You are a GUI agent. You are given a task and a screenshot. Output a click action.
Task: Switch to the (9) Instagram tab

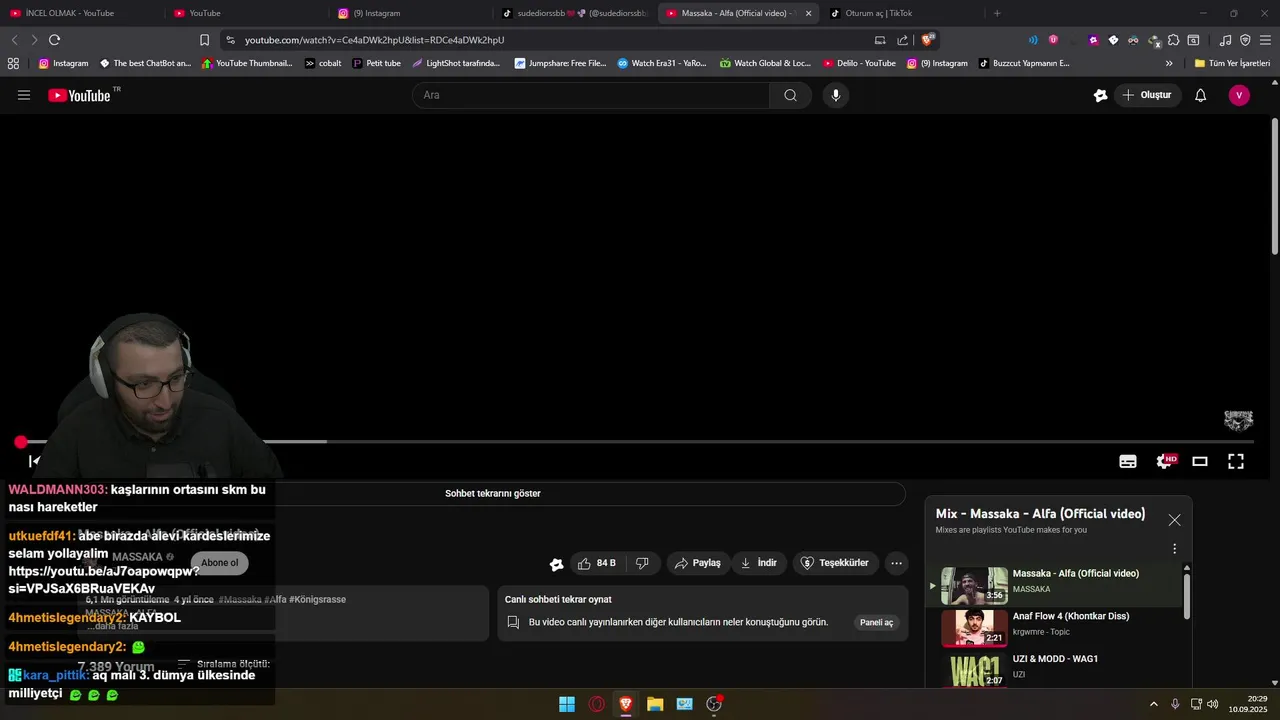point(408,13)
